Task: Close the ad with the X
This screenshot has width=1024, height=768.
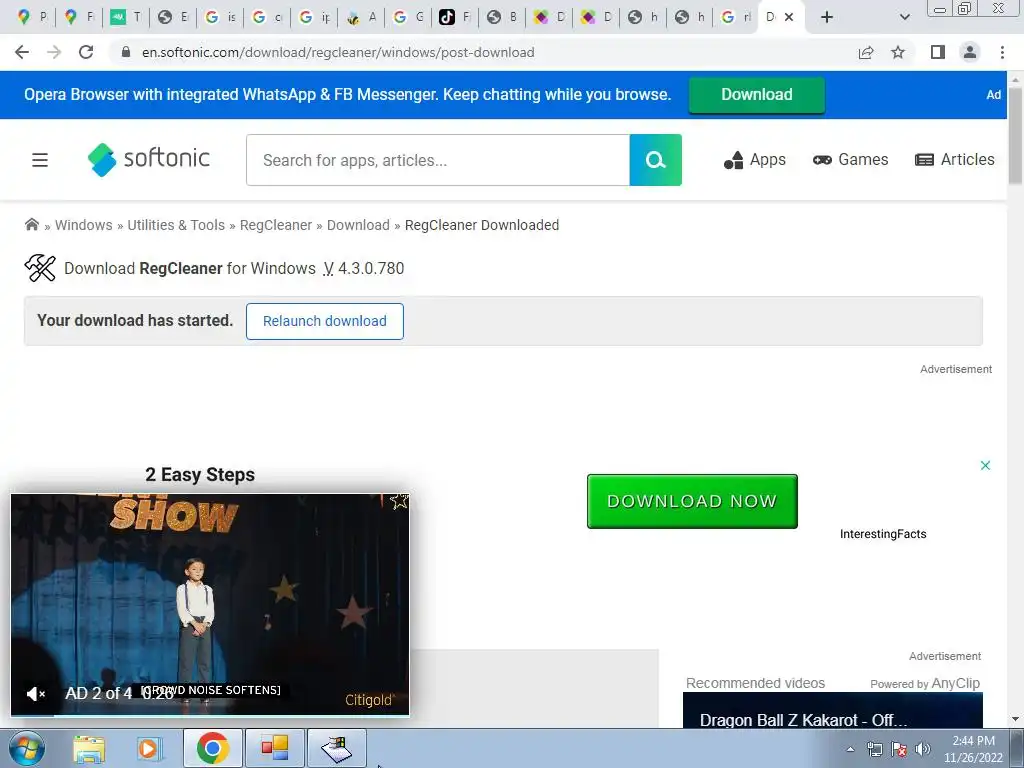Action: (x=985, y=465)
